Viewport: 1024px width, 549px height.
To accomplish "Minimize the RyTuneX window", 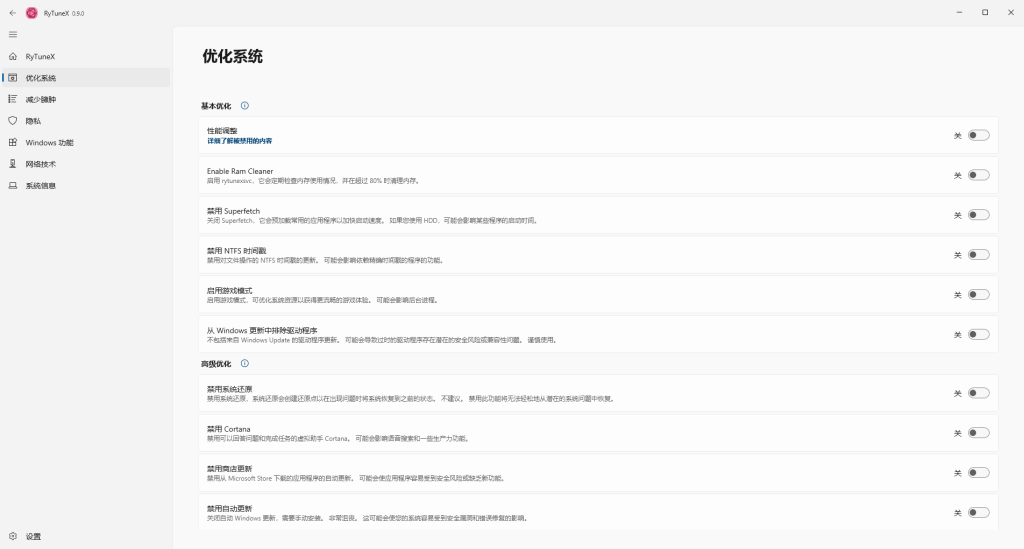I will click(x=959, y=12).
